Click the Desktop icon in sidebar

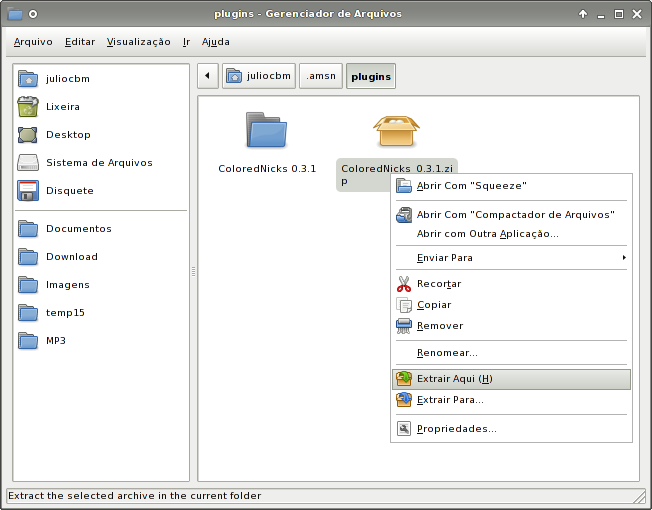28,135
